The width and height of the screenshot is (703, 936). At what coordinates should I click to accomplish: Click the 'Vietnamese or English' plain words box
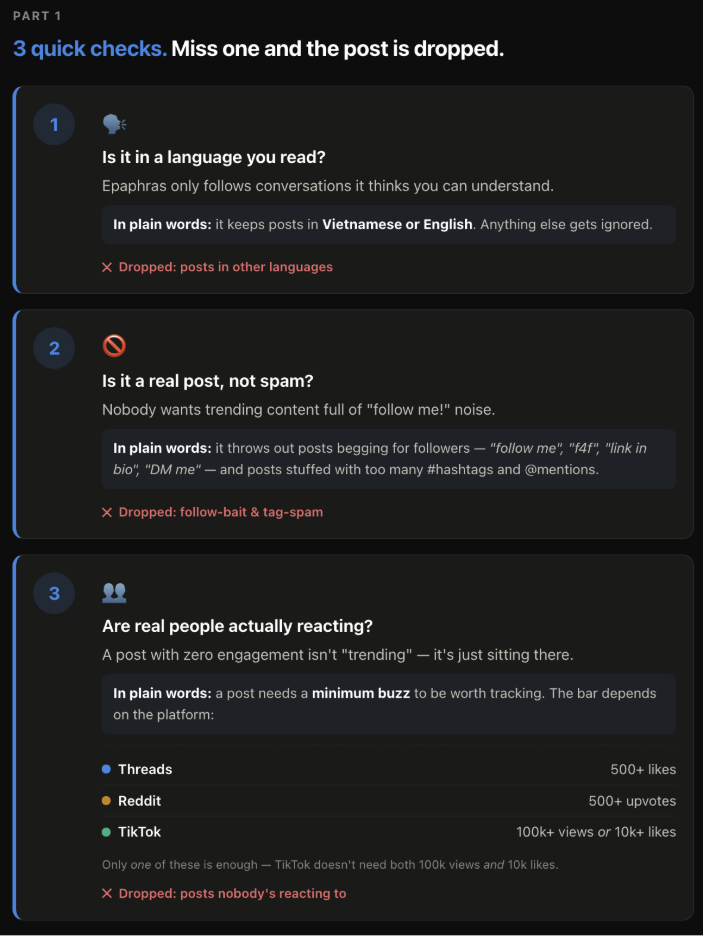click(x=388, y=224)
